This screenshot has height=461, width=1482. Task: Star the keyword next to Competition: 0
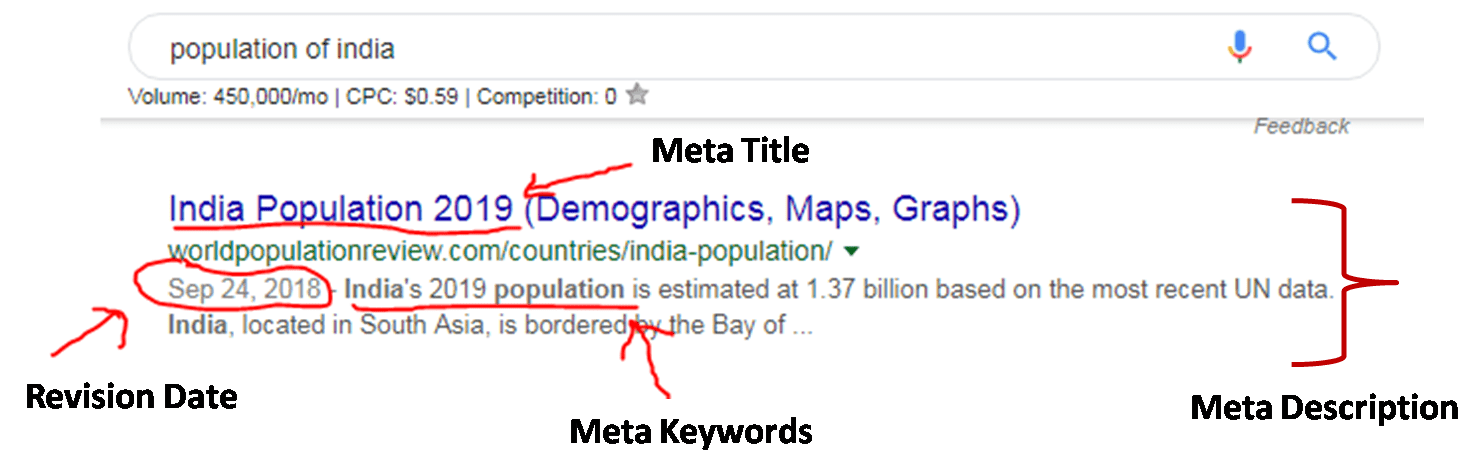(x=637, y=96)
